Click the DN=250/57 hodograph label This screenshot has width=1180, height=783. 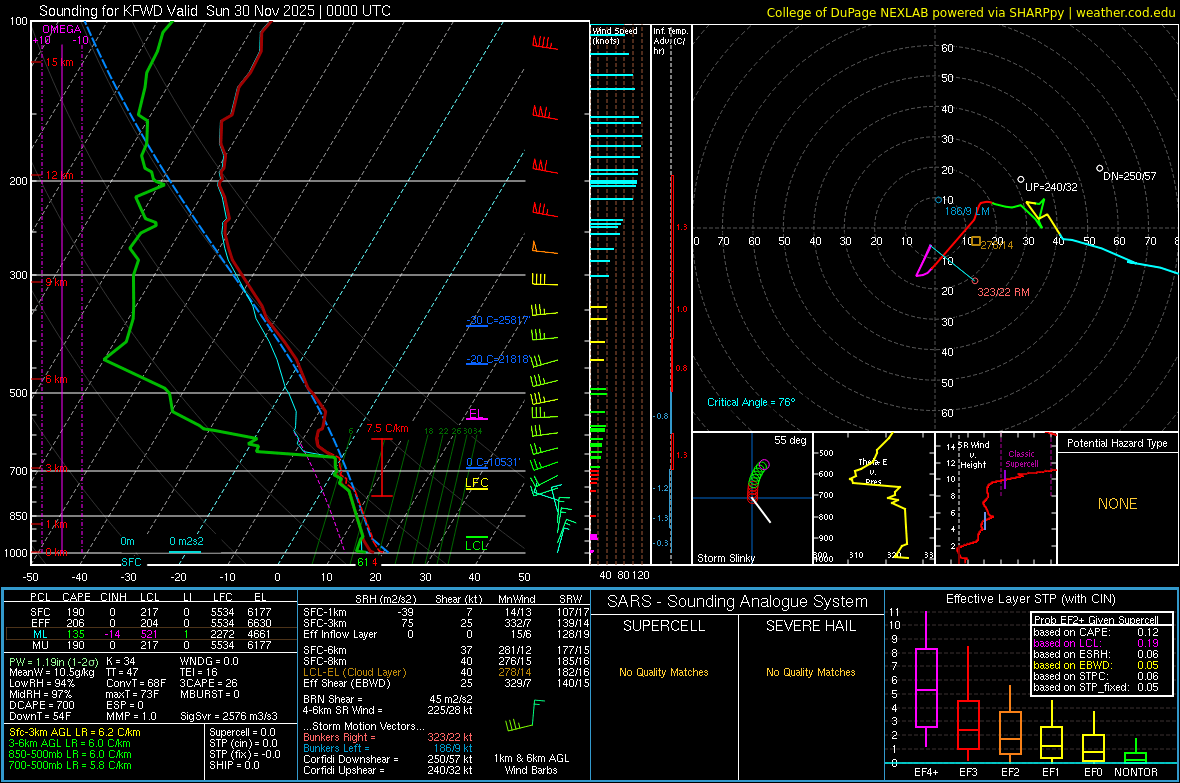[x=1130, y=176]
